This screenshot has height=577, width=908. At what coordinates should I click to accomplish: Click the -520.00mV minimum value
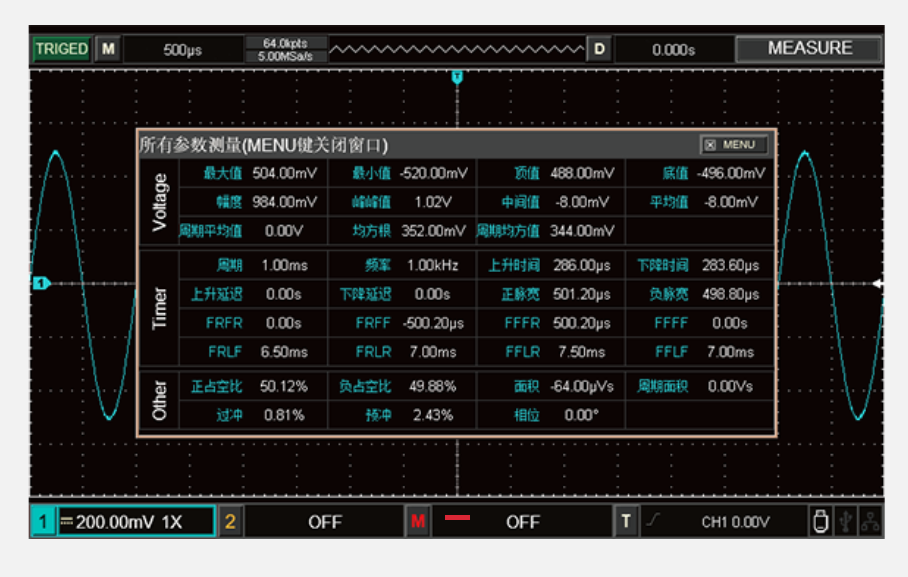click(x=433, y=173)
